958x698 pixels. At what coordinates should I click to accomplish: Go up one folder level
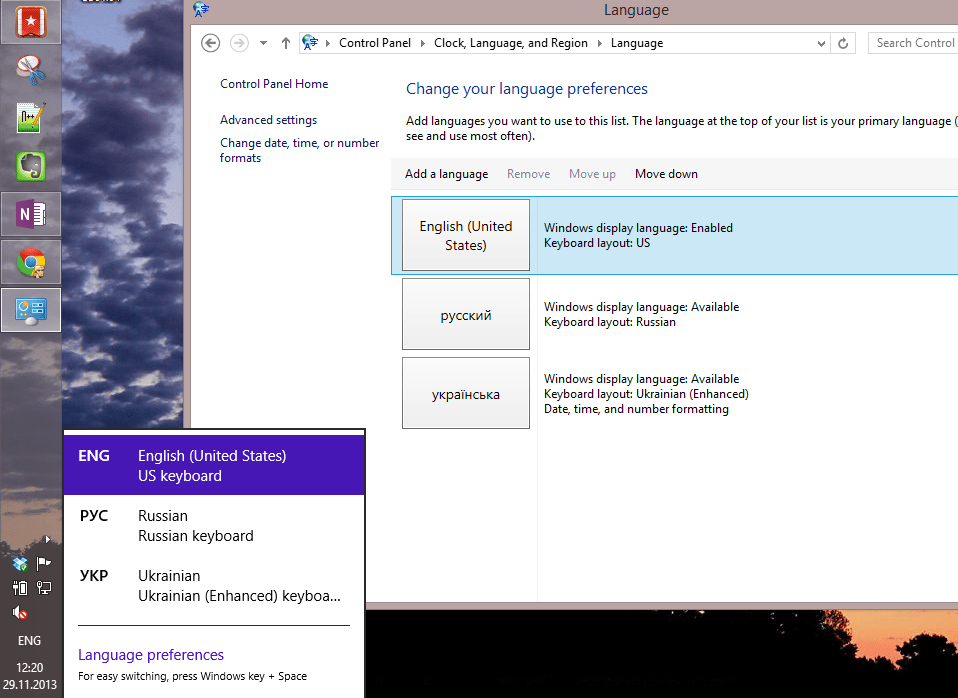click(x=285, y=43)
